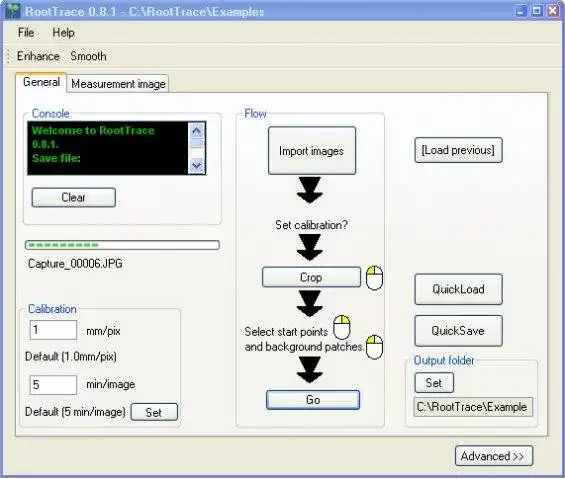
Task: Click the mm/pix input field
Action: [x=53, y=330]
